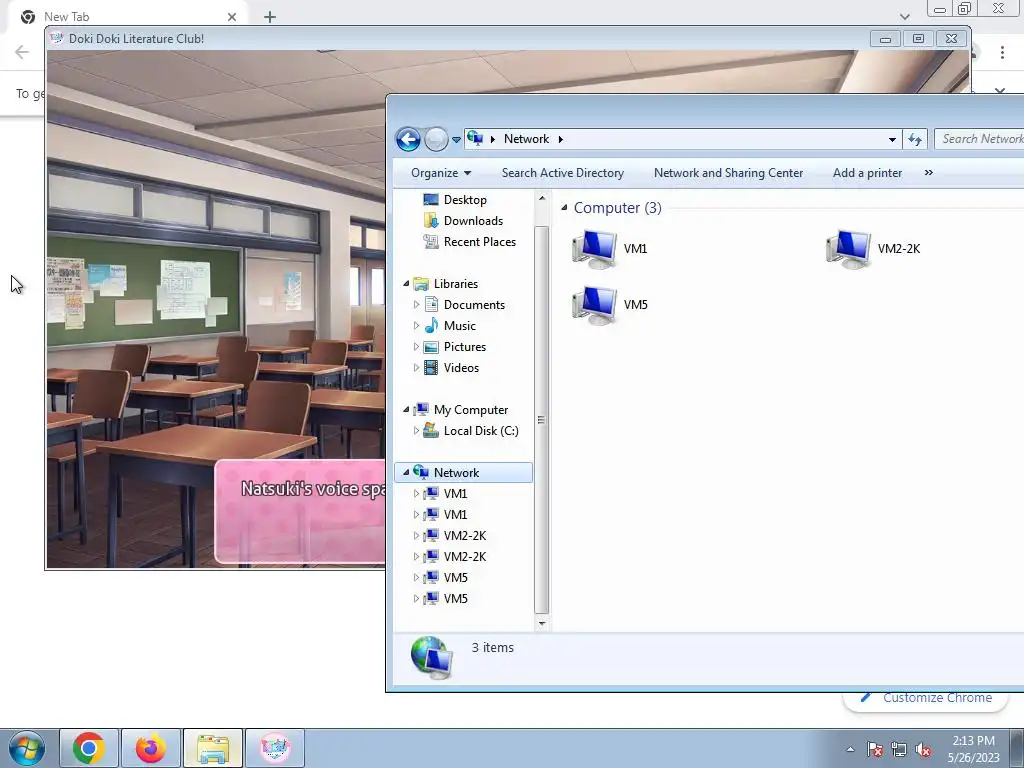This screenshot has width=1024, height=768.
Task: Open the Chrome tab search dropdown
Action: click(x=904, y=17)
